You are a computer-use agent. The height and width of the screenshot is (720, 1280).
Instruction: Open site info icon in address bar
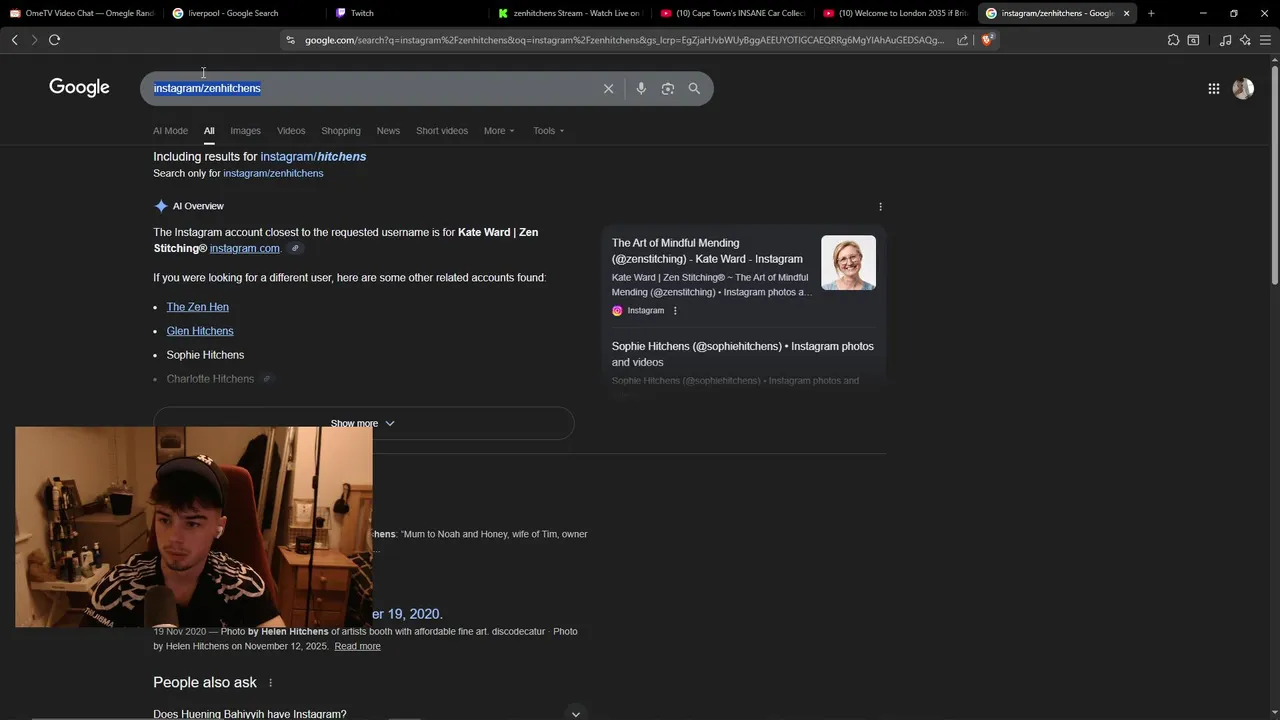[x=290, y=40]
